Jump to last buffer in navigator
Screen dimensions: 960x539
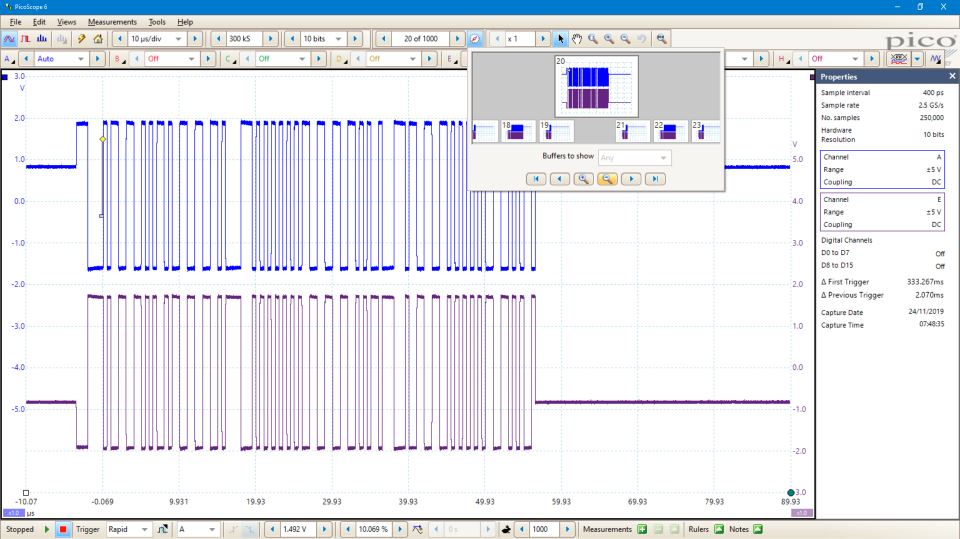click(x=655, y=178)
